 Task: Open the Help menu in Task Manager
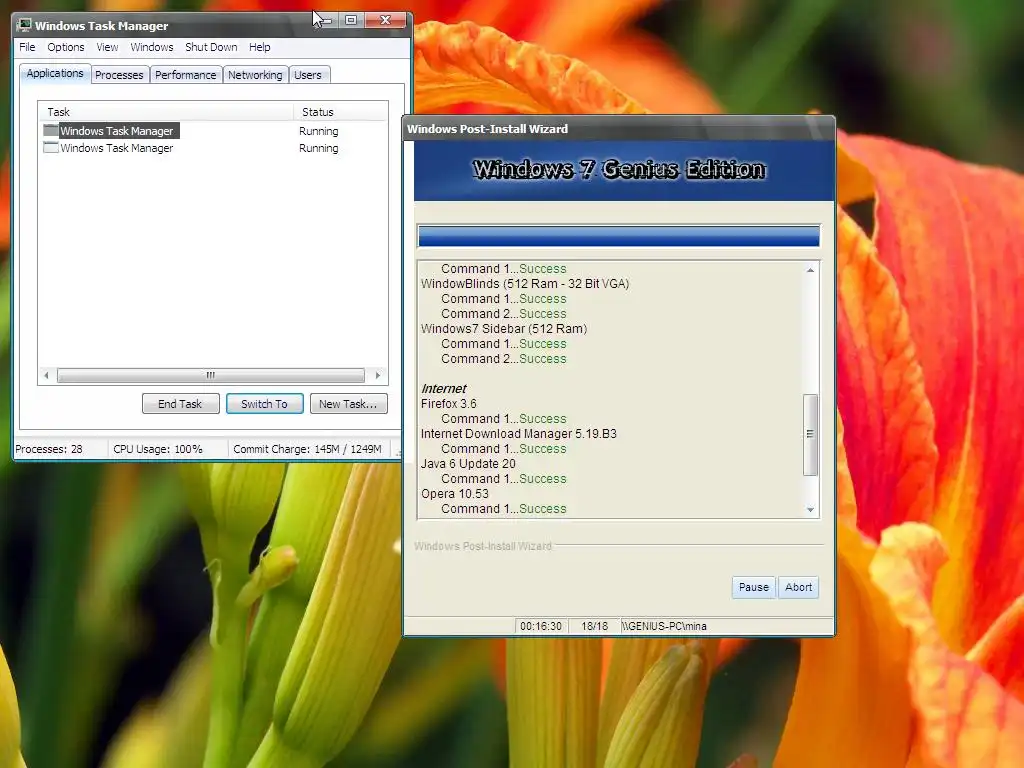pos(259,47)
